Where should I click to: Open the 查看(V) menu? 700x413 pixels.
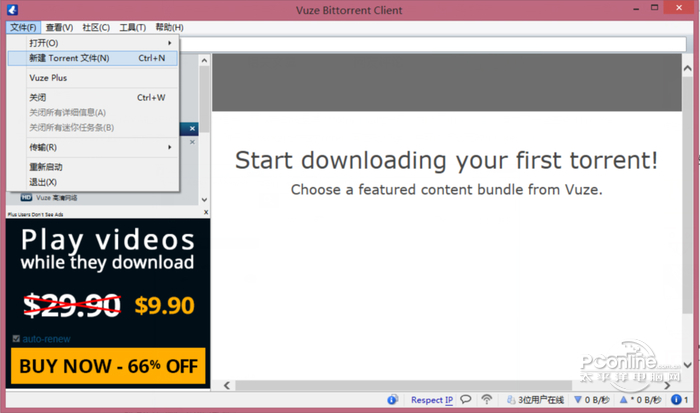(x=59, y=28)
